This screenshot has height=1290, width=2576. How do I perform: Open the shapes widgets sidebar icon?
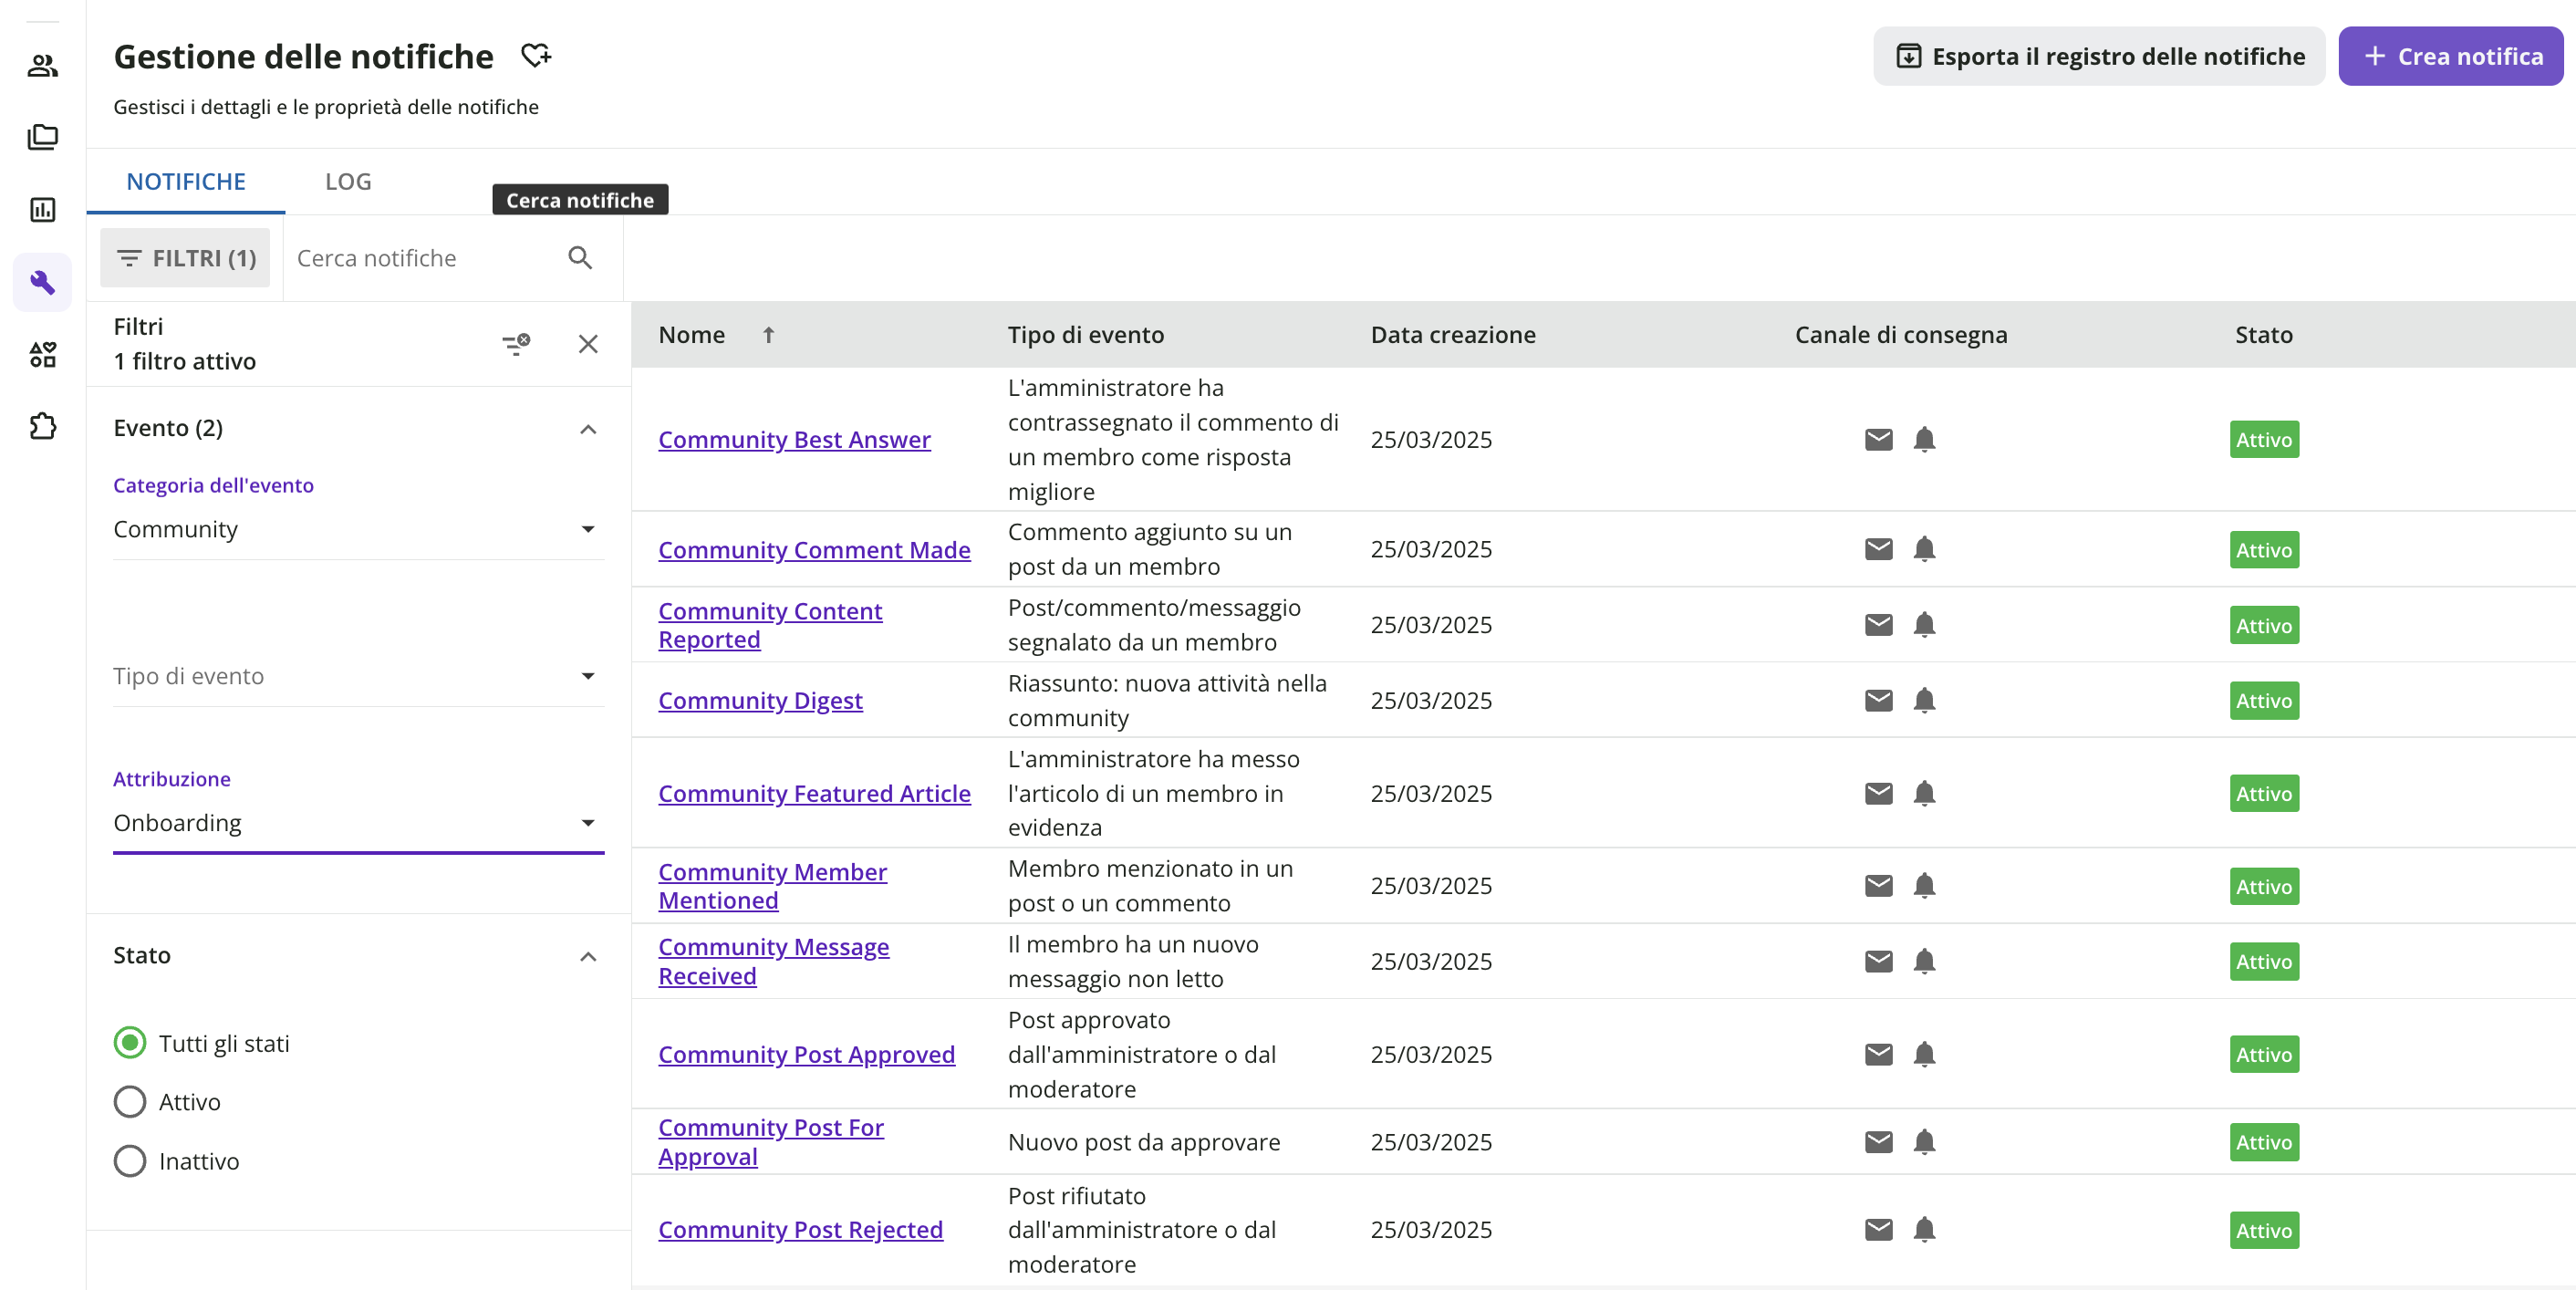42,354
